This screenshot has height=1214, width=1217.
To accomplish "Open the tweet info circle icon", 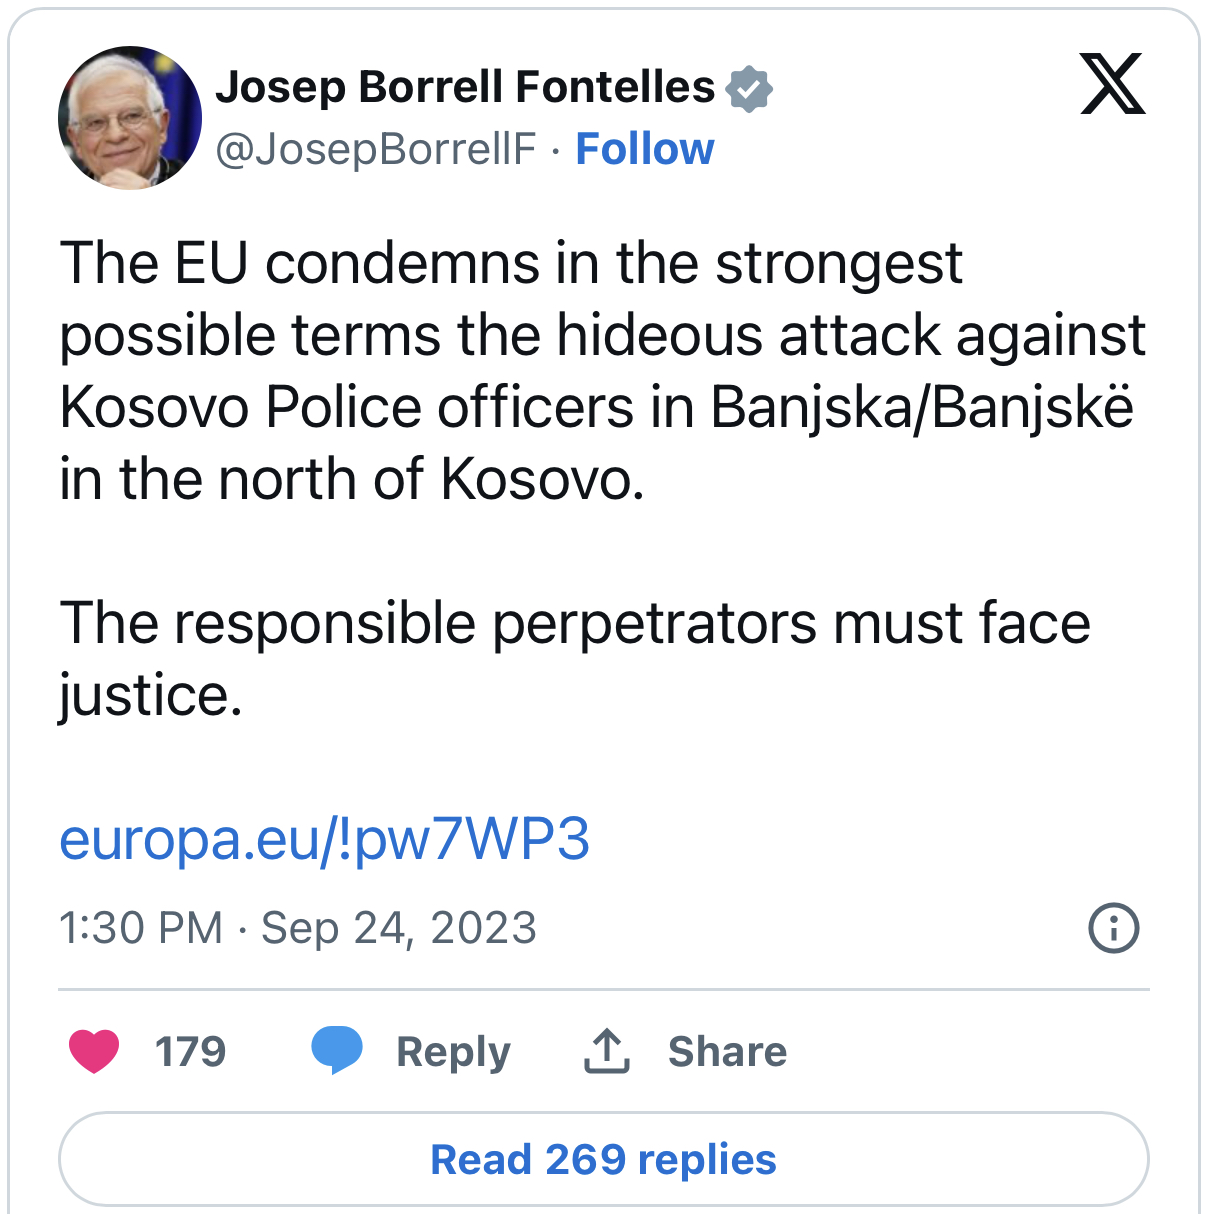I will pos(1112,928).
